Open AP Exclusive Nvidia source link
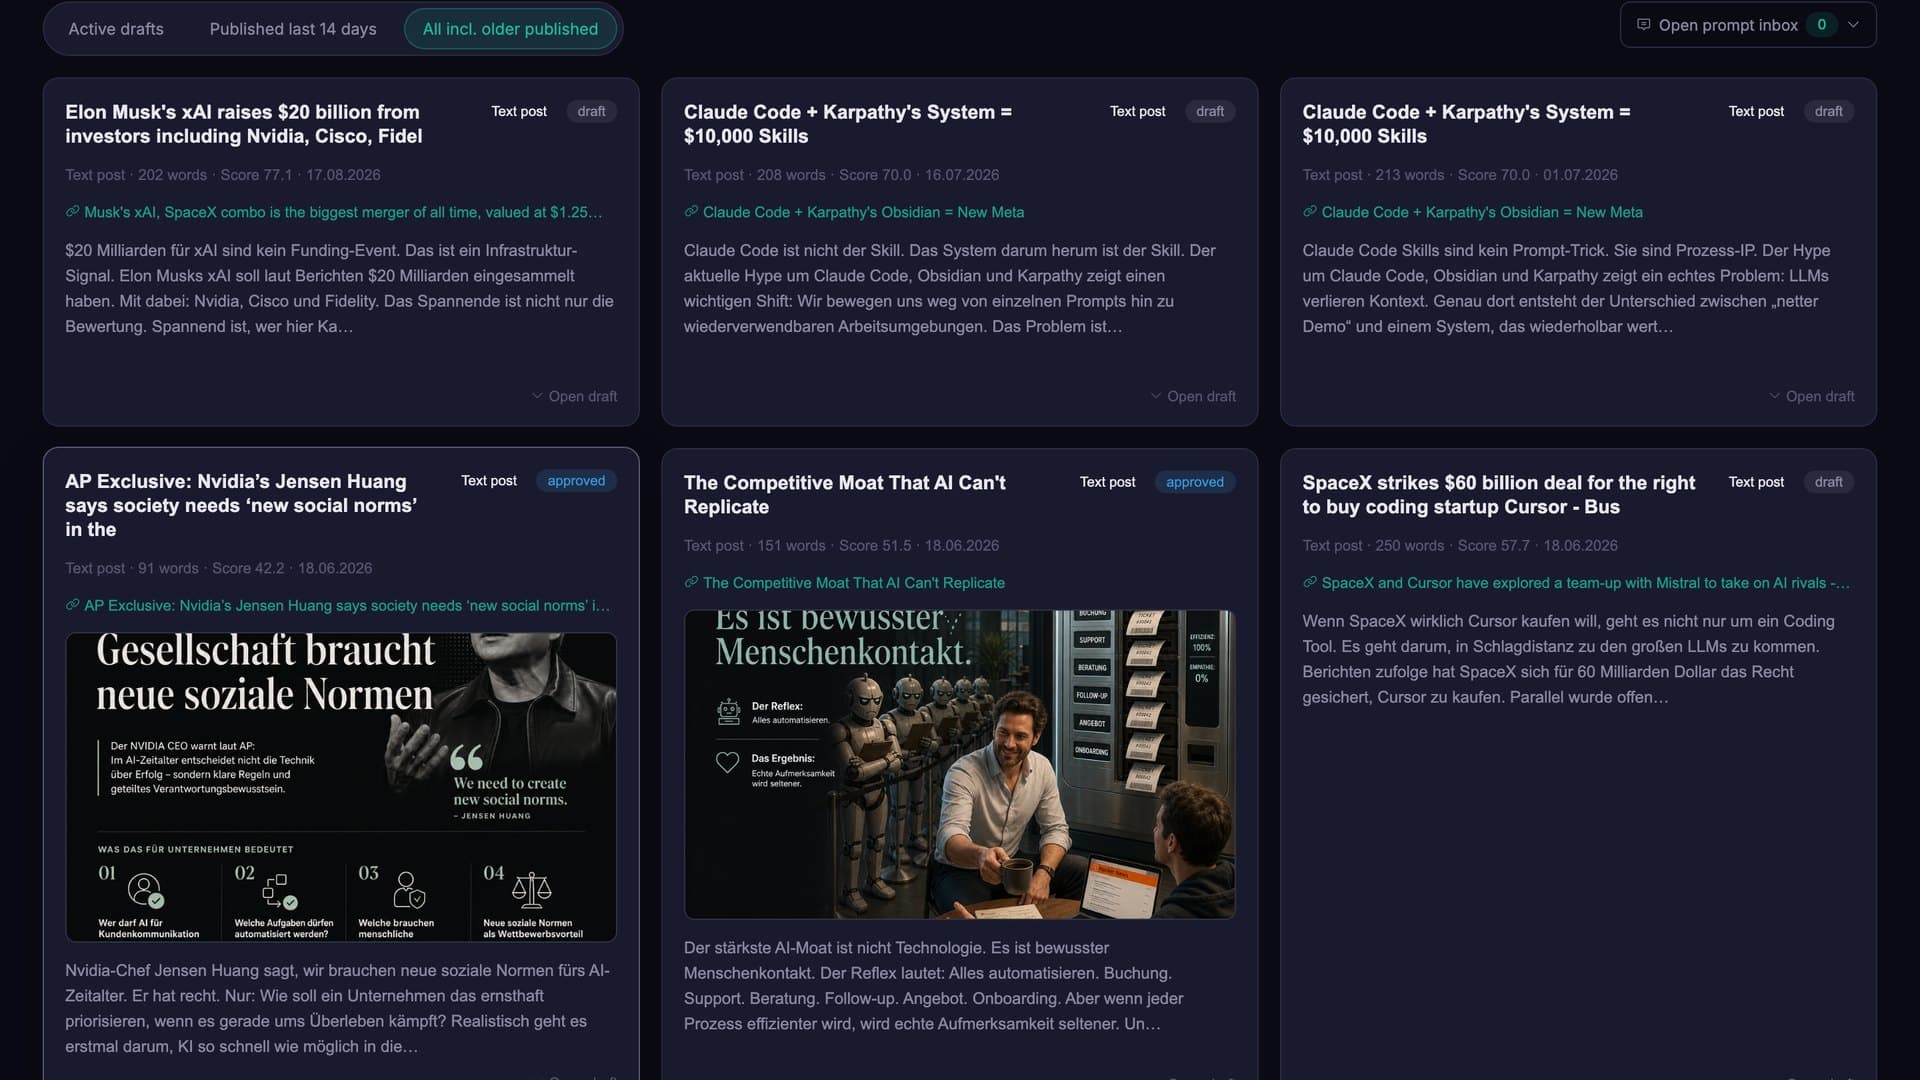This screenshot has width=1920, height=1080. click(347, 605)
